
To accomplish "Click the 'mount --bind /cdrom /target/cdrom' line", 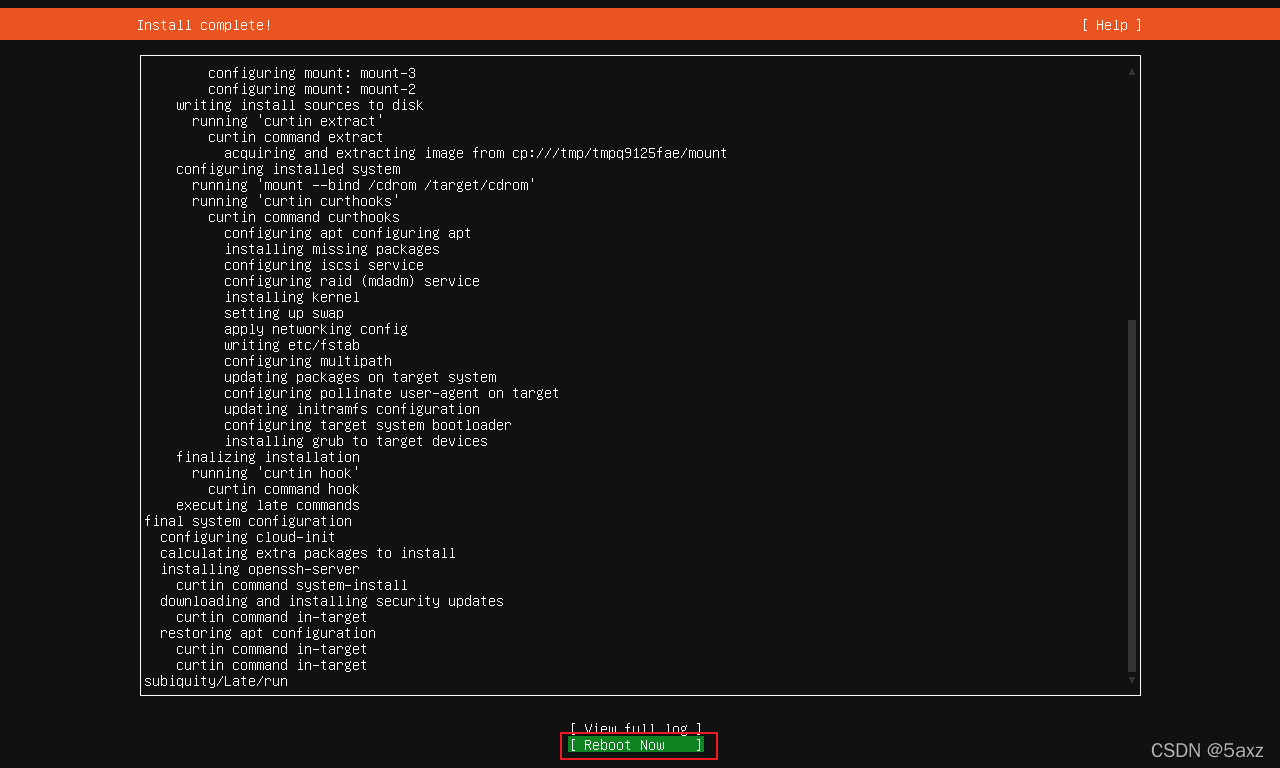I will 364,185.
